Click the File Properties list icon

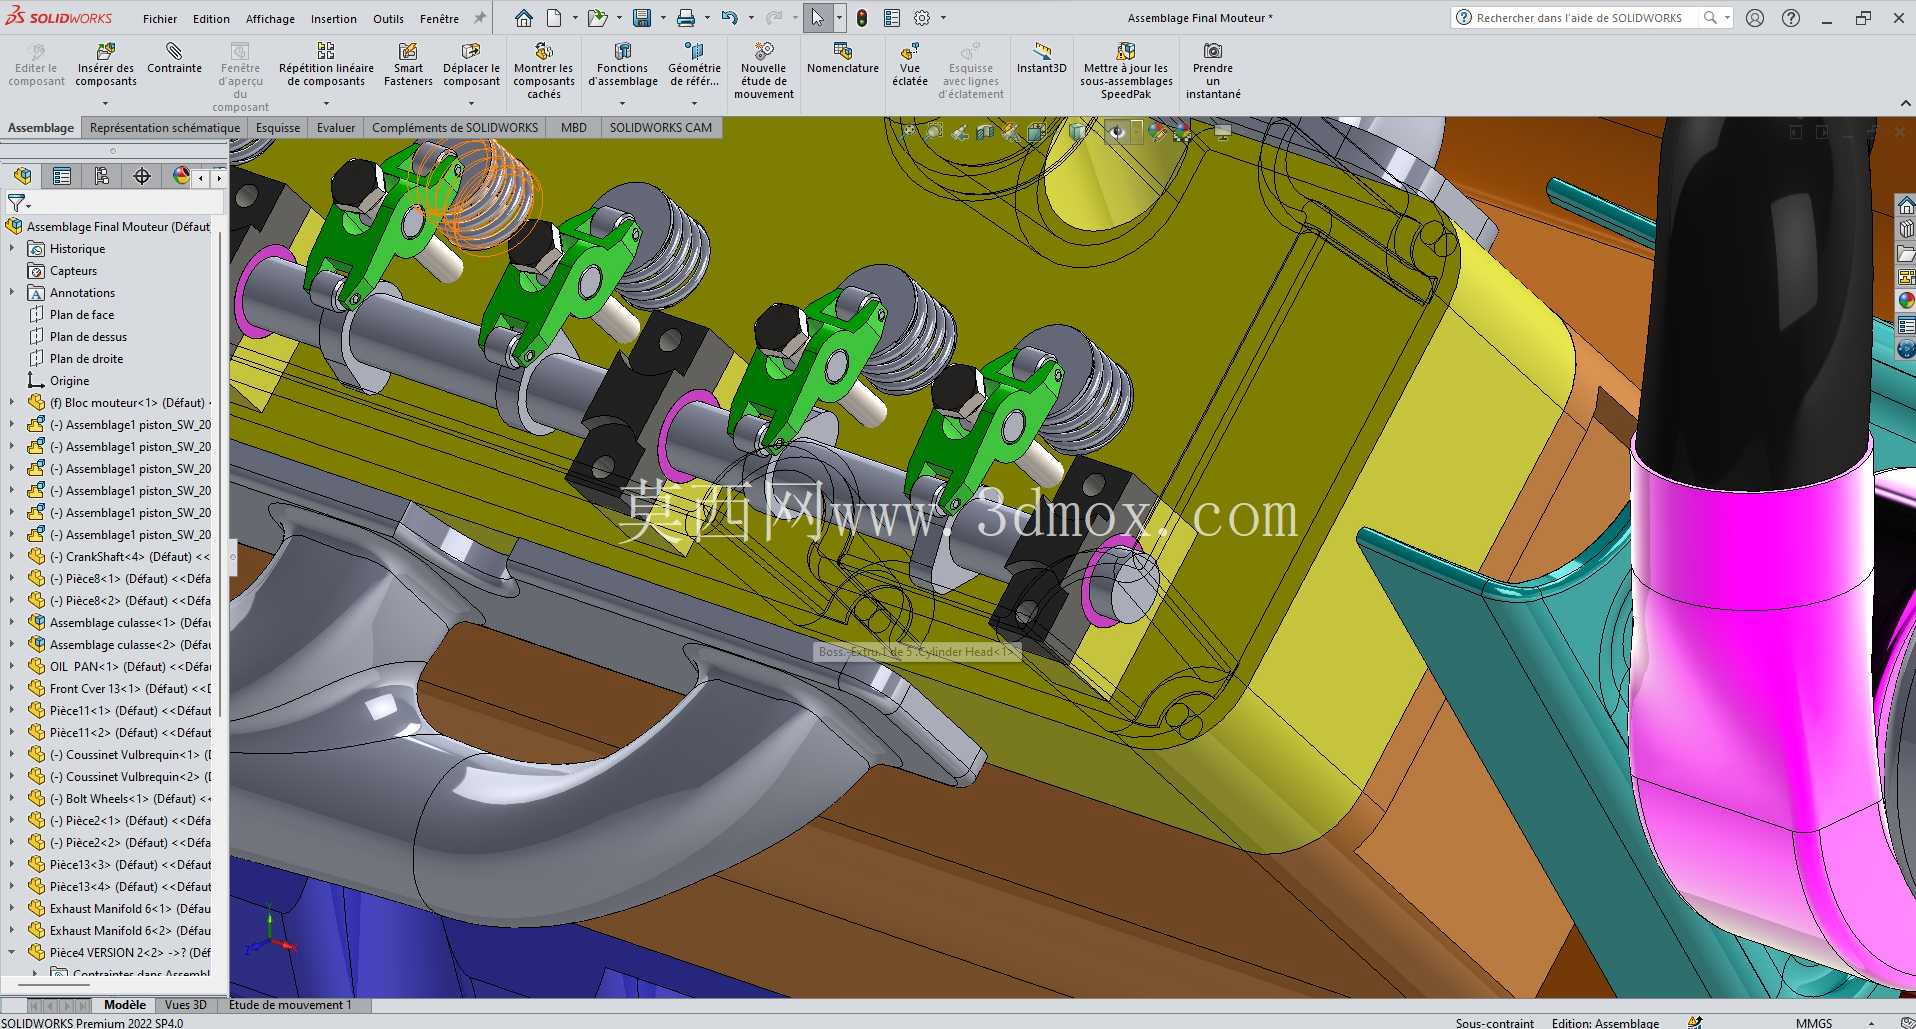tap(892, 18)
